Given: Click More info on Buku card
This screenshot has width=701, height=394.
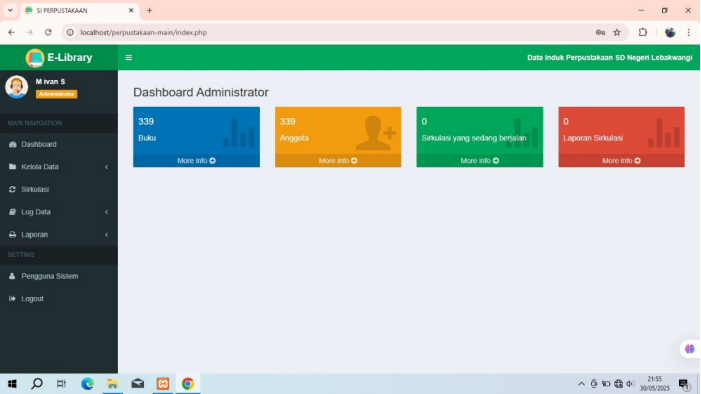Looking at the screenshot, I should (x=196, y=161).
